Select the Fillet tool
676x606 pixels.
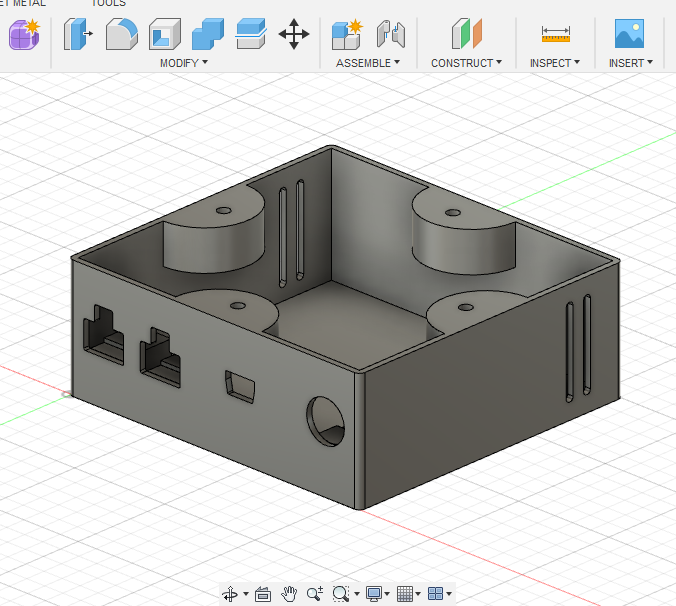122,34
